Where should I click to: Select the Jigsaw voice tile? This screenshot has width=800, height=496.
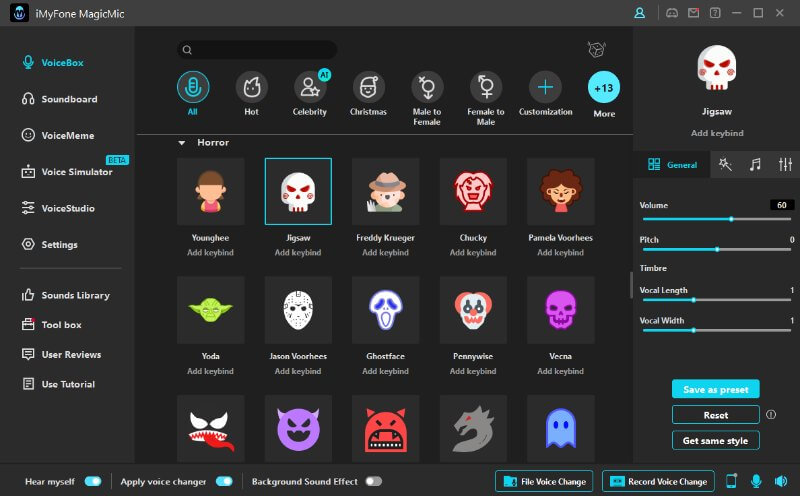(x=298, y=191)
